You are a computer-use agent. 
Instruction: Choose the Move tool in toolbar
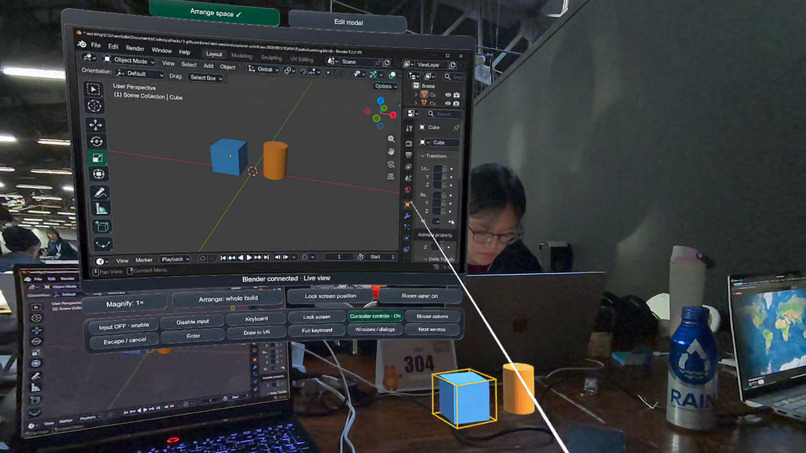tap(96, 124)
